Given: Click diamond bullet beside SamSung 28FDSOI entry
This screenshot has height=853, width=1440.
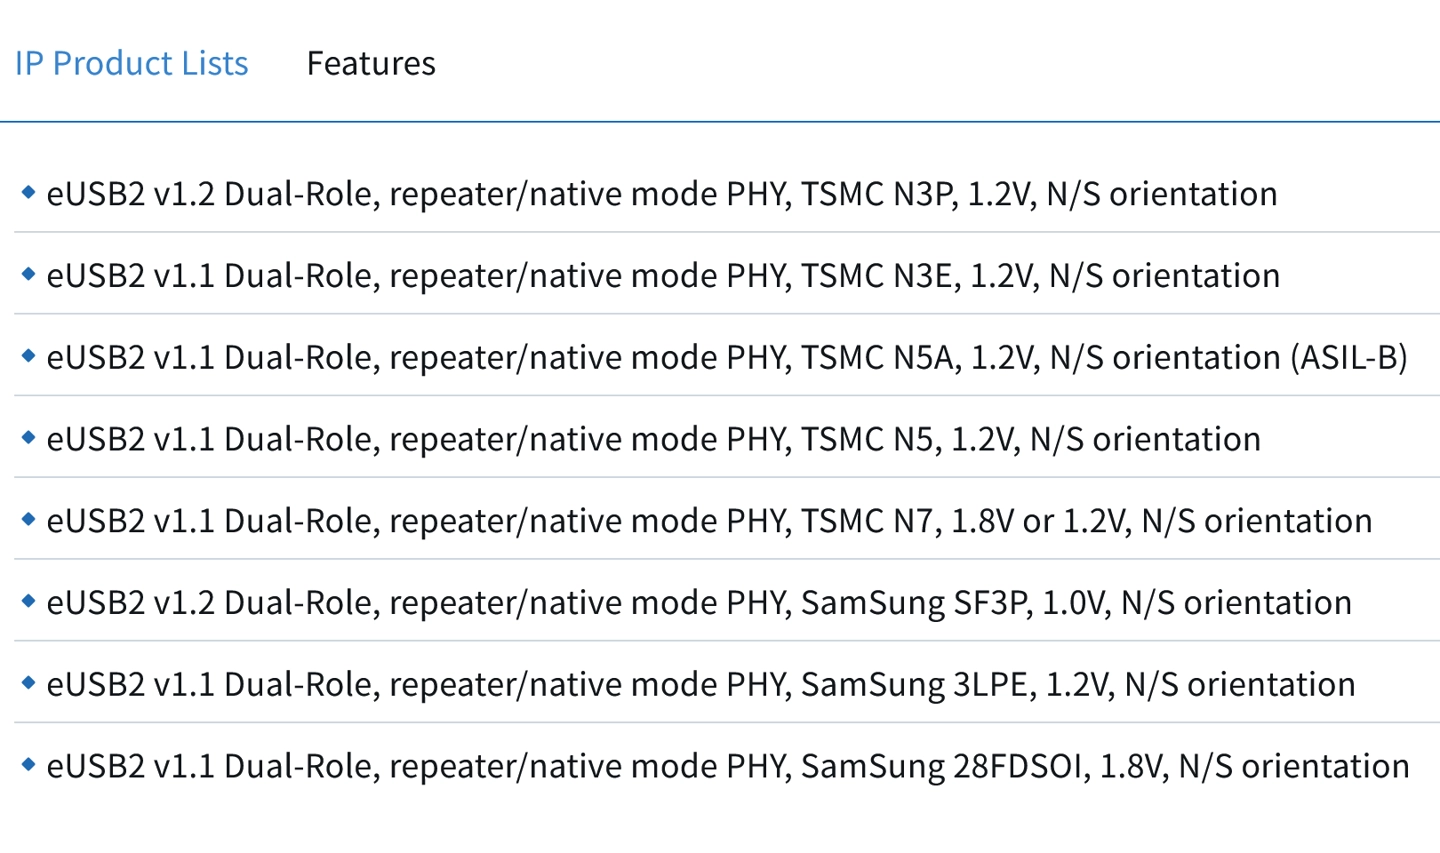Looking at the screenshot, I should 28,765.
